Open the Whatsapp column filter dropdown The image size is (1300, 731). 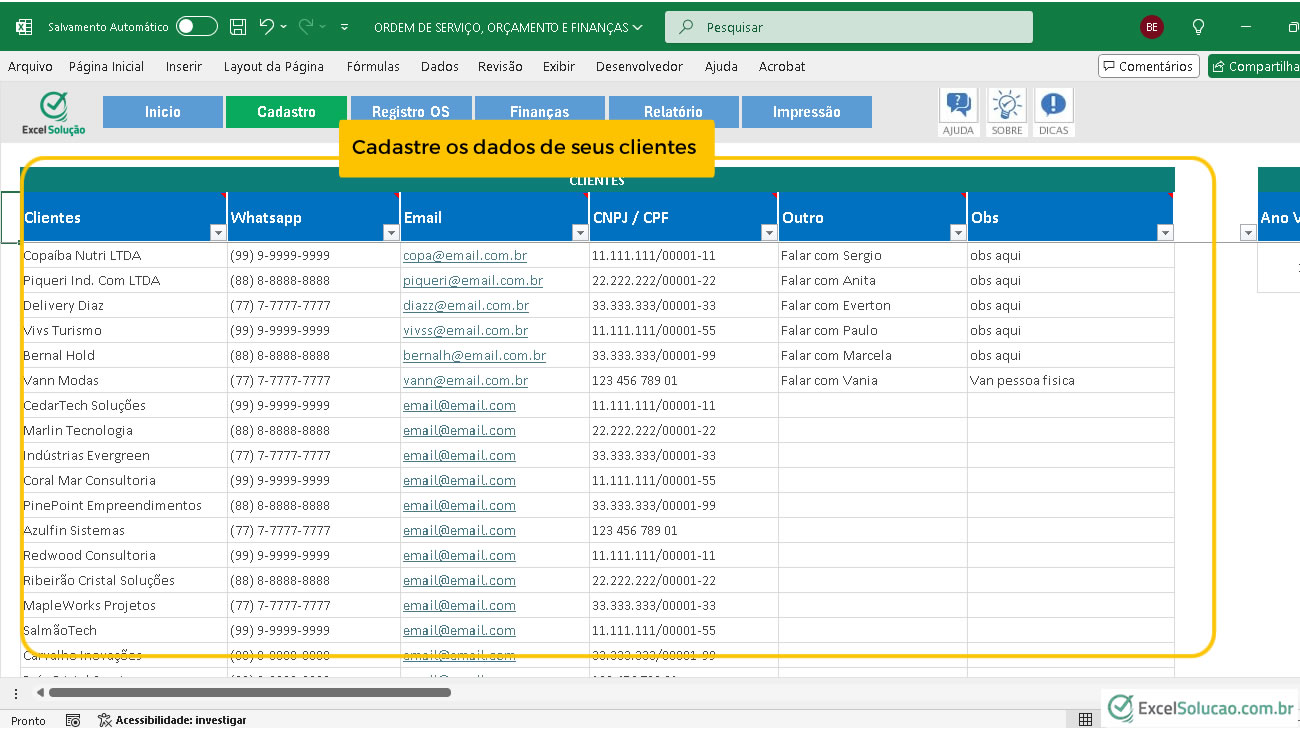(391, 233)
